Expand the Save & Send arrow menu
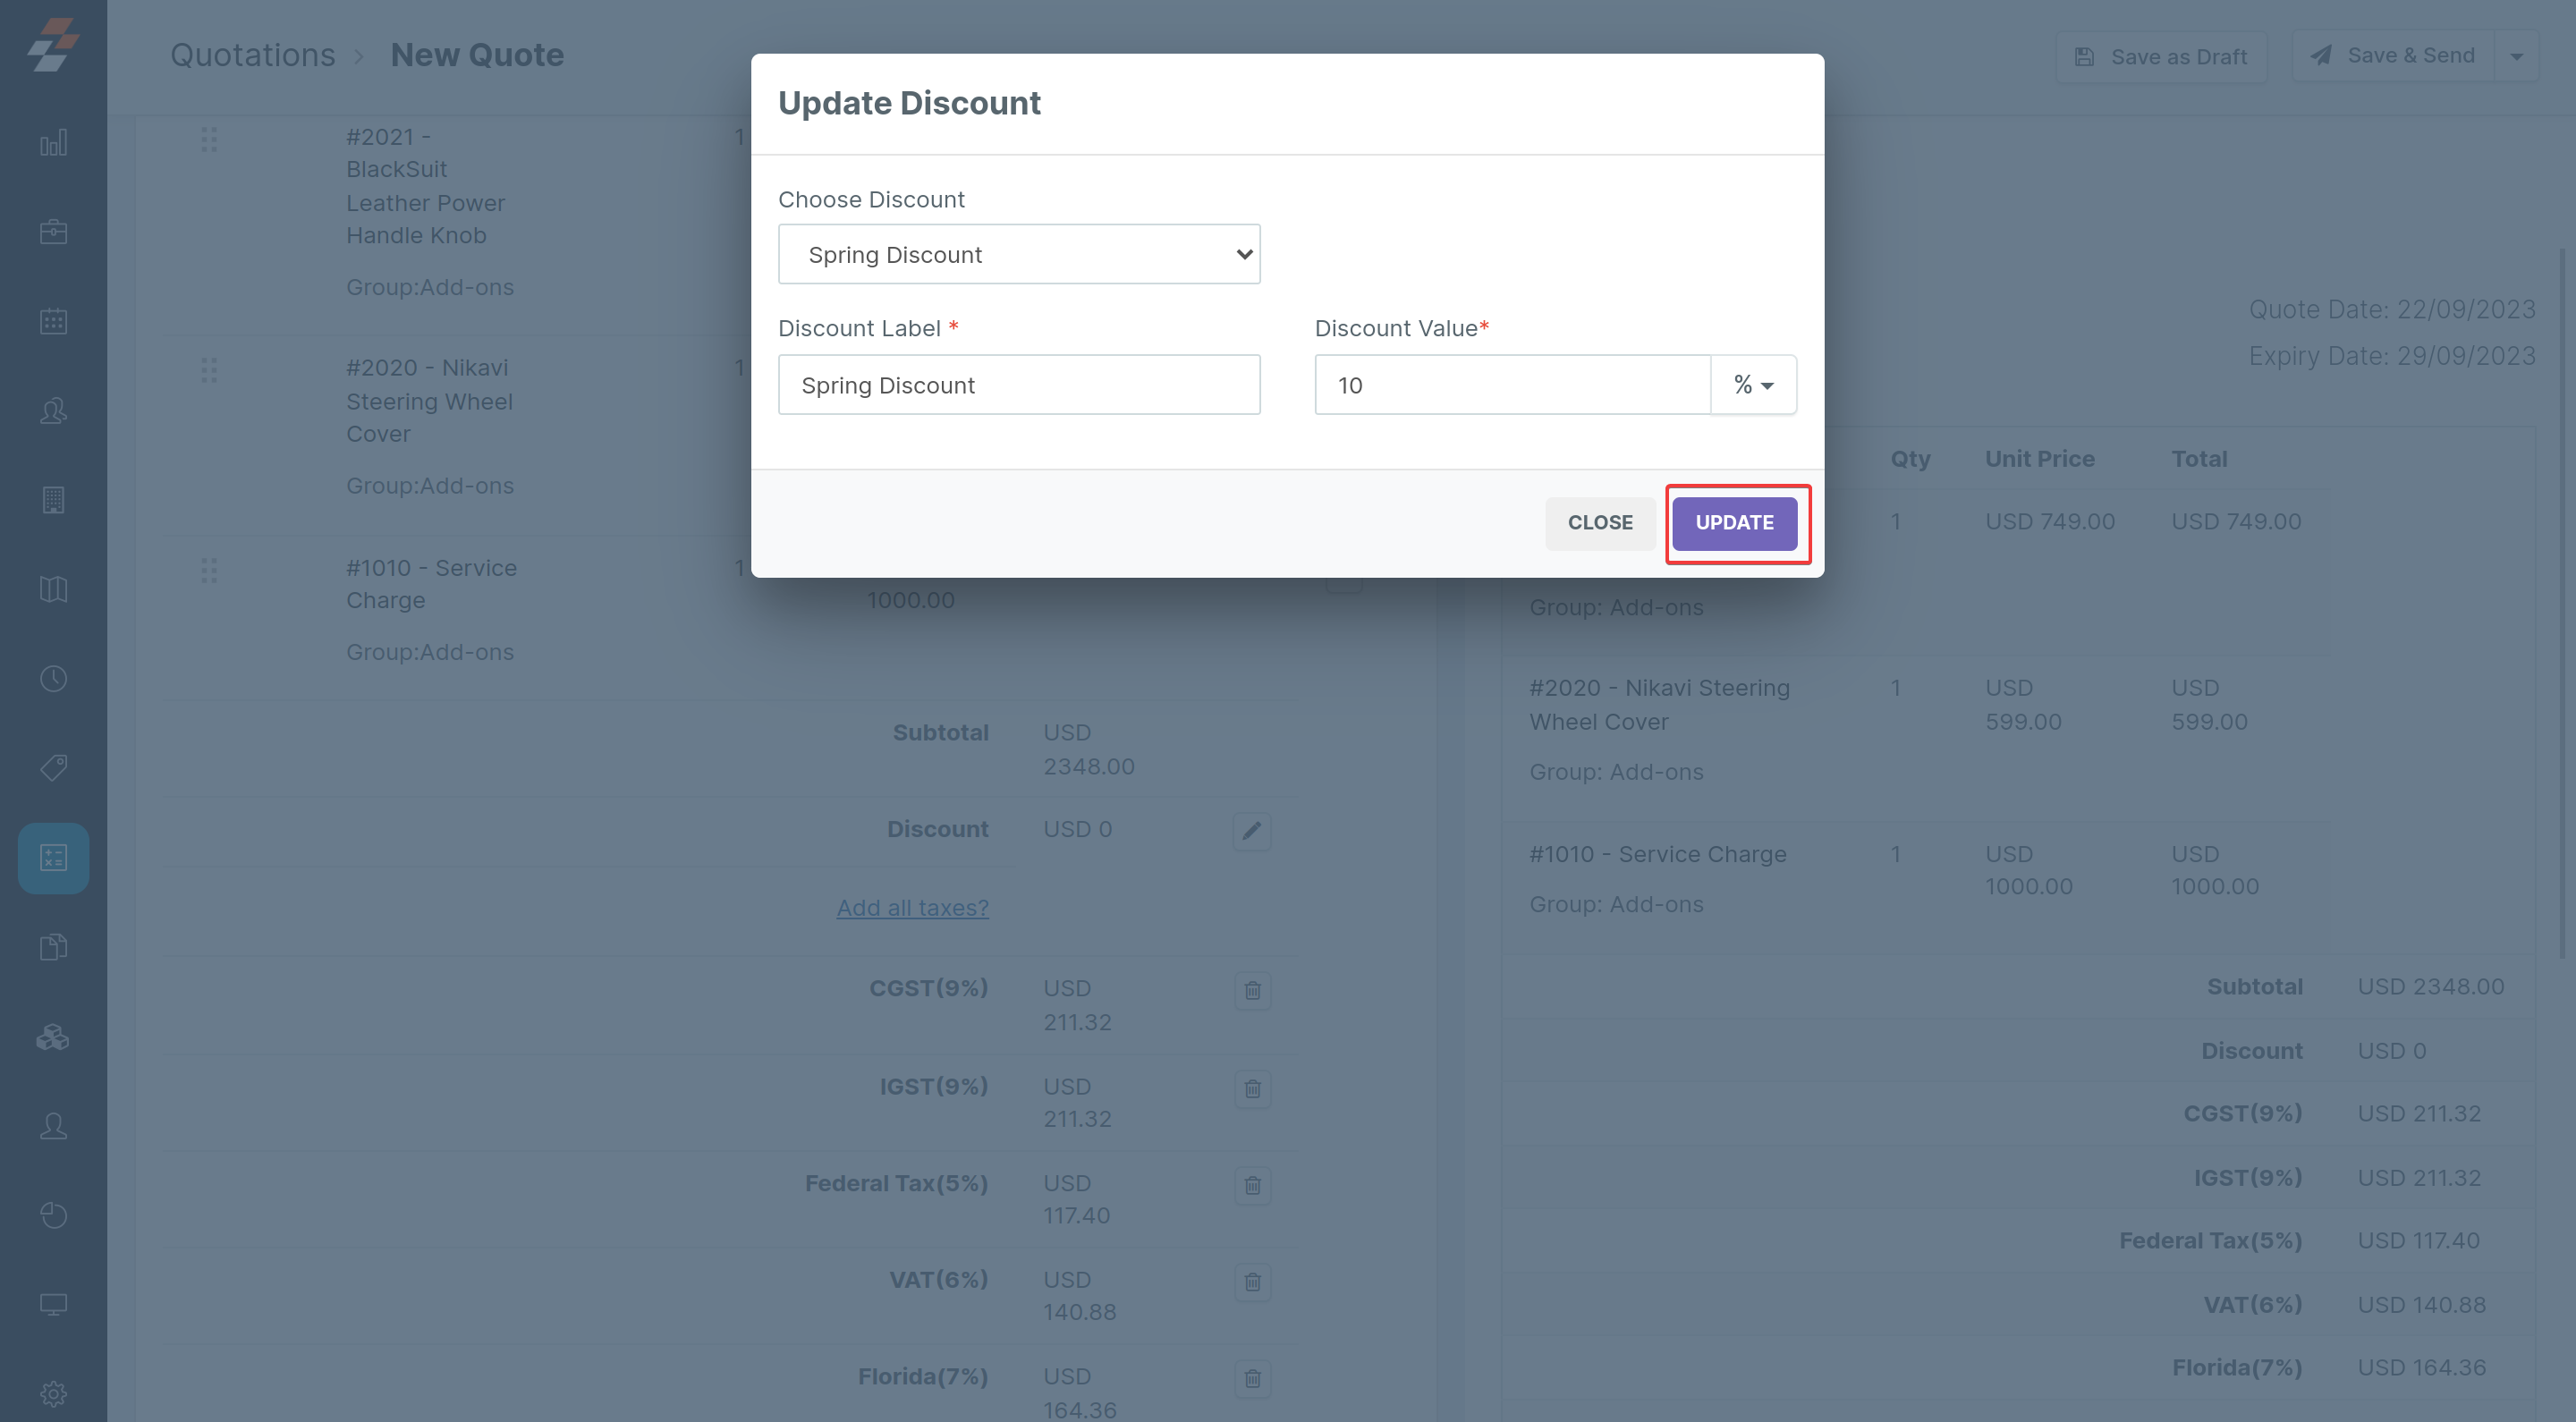 tap(2516, 57)
